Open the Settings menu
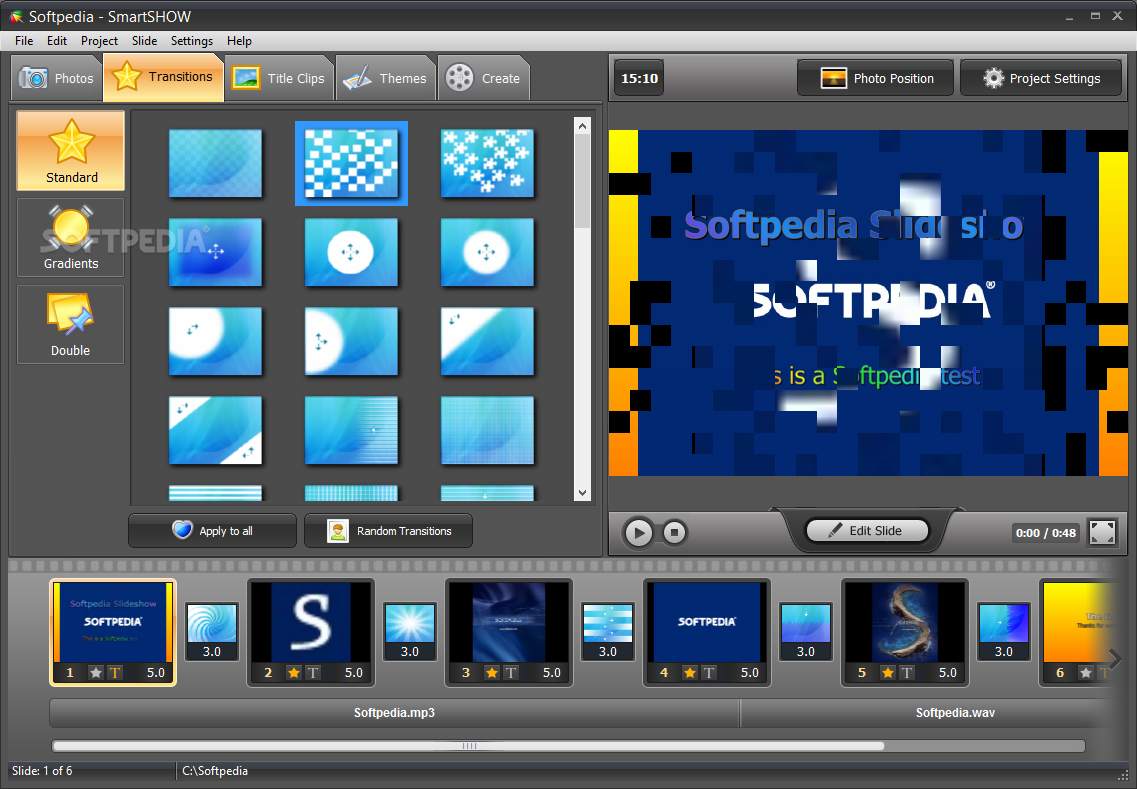1137x789 pixels. 191,41
